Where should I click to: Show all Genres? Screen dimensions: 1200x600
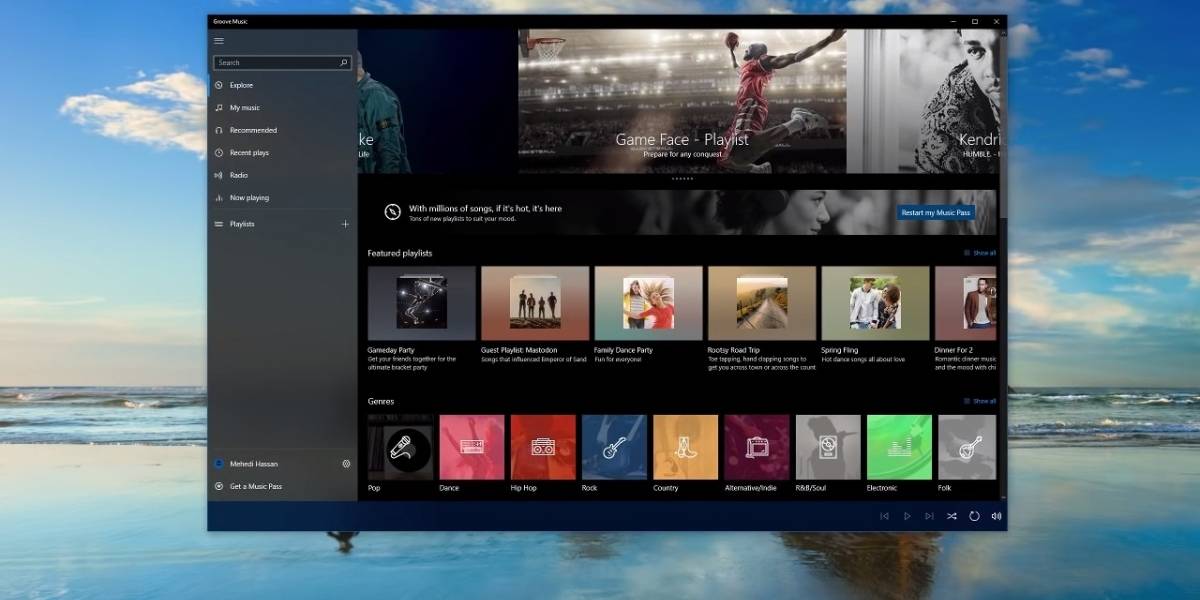(980, 401)
